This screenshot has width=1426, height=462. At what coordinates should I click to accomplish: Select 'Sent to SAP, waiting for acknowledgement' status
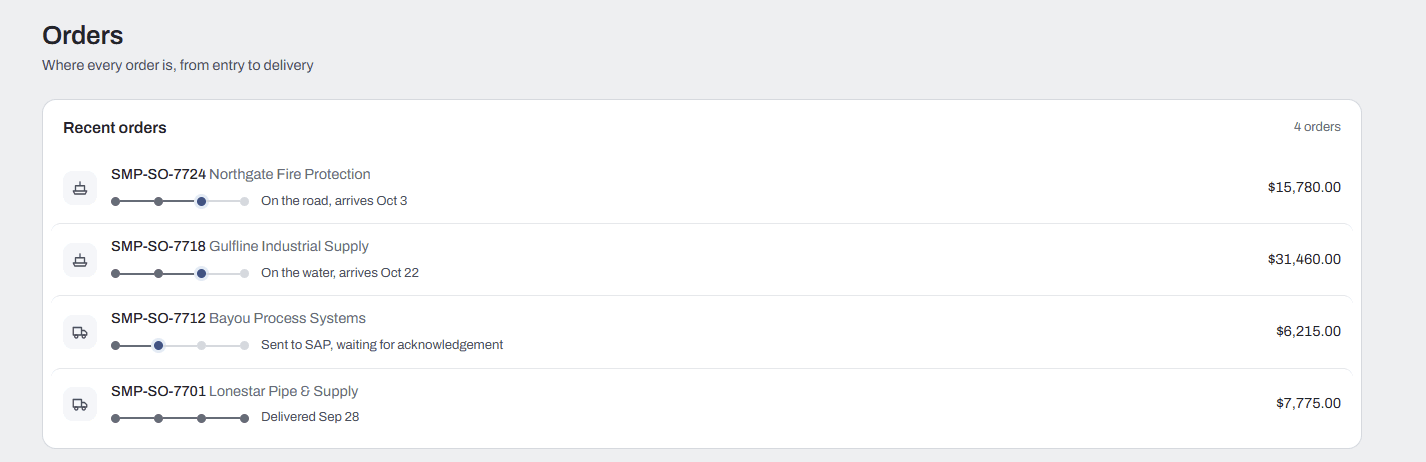click(x=382, y=345)
